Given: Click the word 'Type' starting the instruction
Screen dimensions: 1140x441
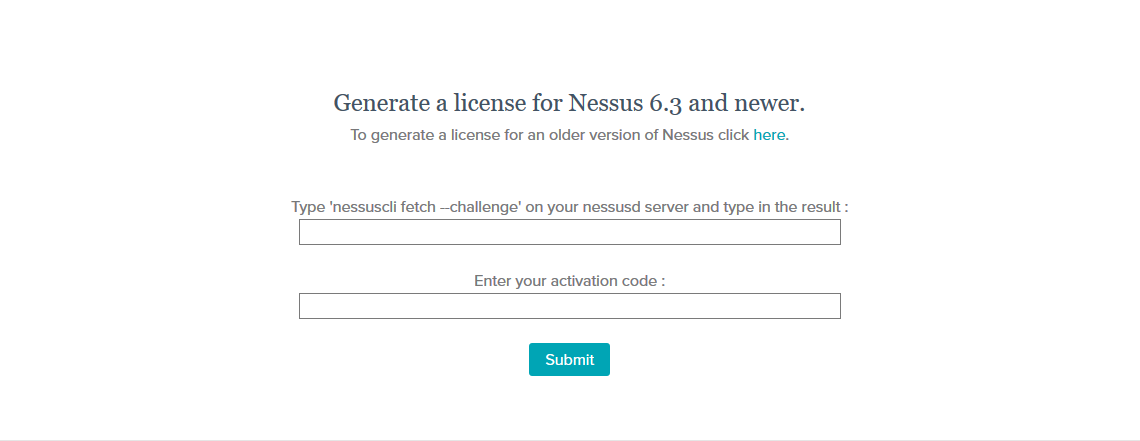Looking at the screenshot, I should pyautogui.click(x=308, y=207).
